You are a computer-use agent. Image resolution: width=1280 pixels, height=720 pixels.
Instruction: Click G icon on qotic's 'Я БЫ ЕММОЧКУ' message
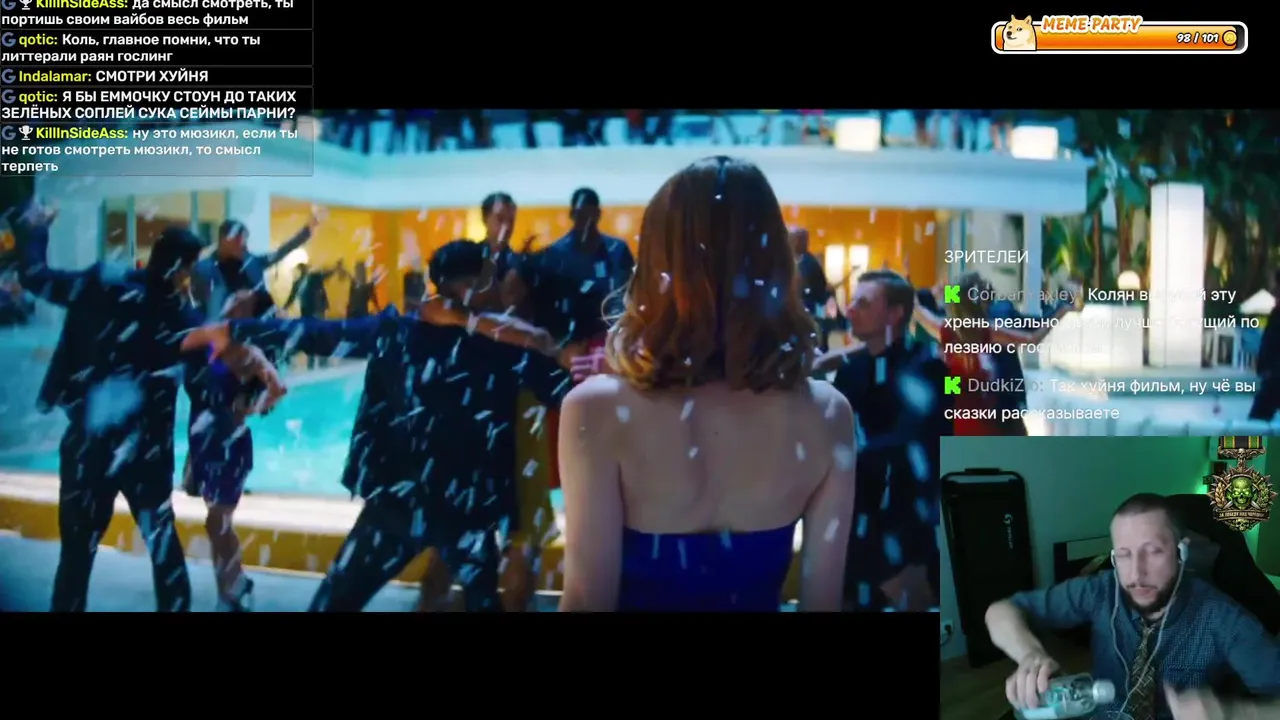[8, 97]
